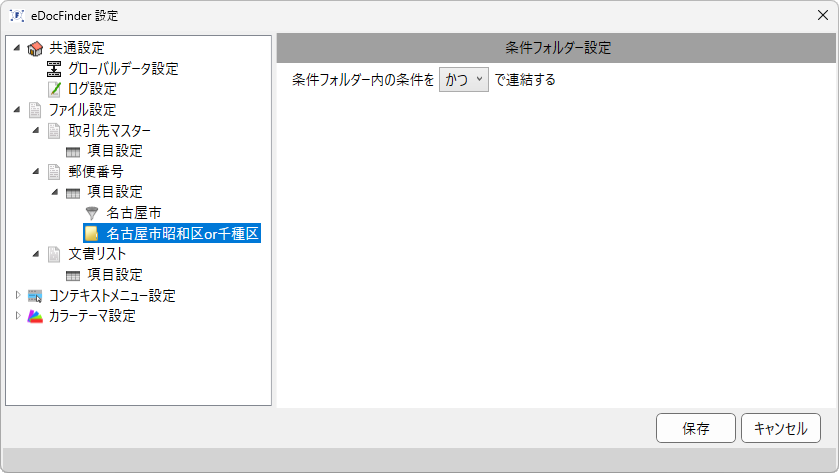Select 項目設定 under 文書リスト
839x473 pixels.
click(x=115, y=275)
